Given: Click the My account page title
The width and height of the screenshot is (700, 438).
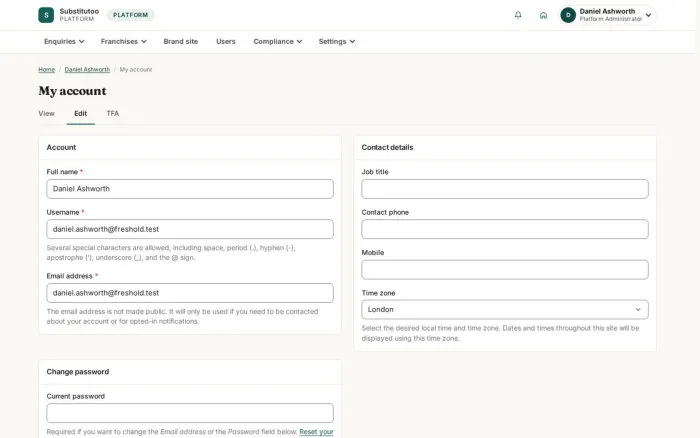Looking at the screenshot, I should click(72, 91).
